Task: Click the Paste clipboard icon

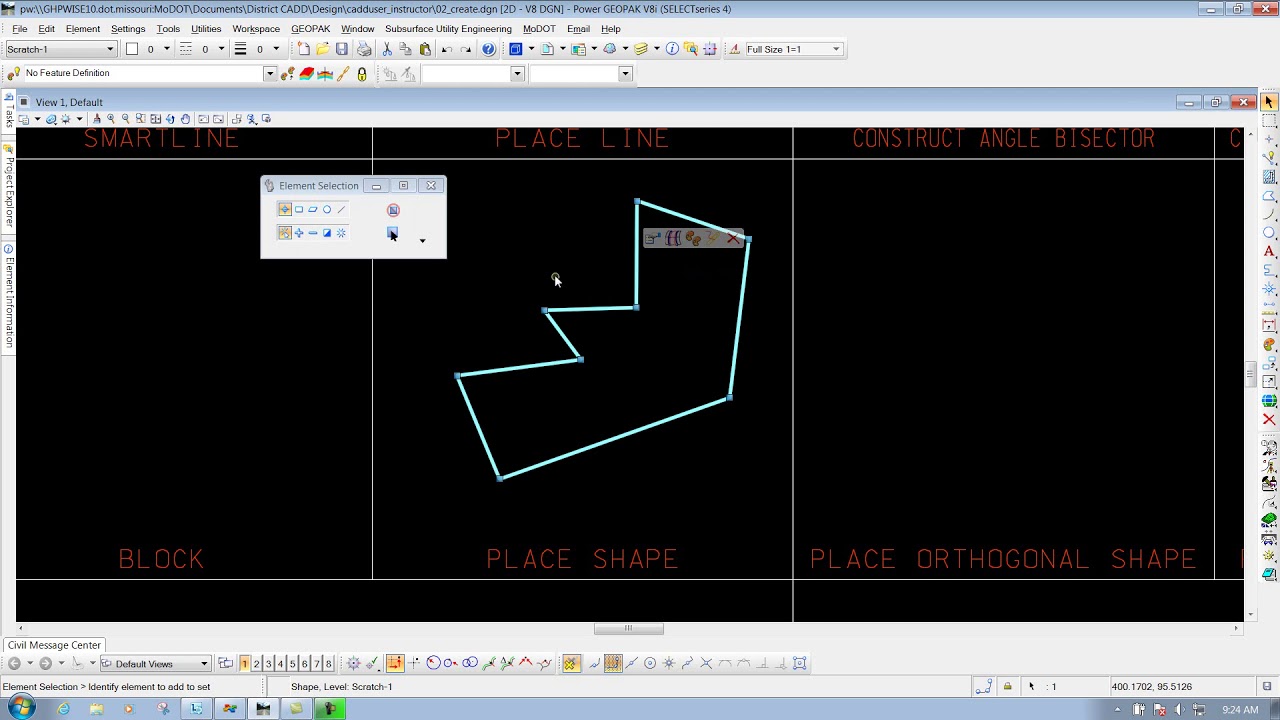Action: pyautogui.click(x=426, y=49)
